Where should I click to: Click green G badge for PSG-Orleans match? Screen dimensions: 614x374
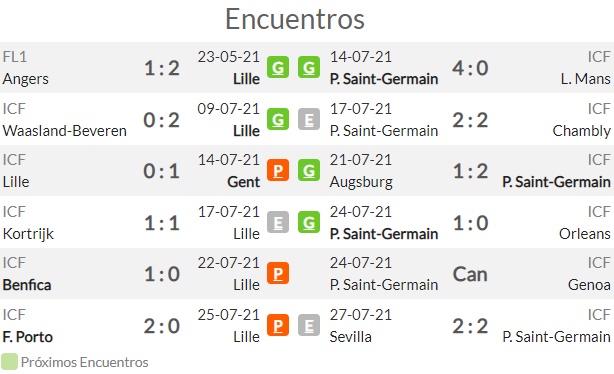point(309,222)
